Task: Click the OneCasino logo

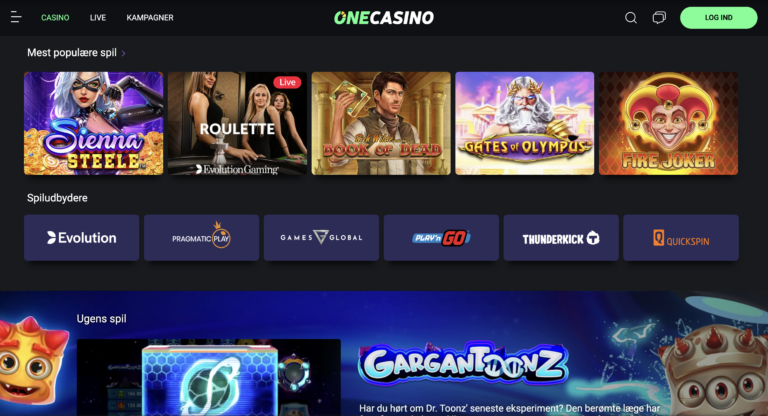Action: pos(384,18)
